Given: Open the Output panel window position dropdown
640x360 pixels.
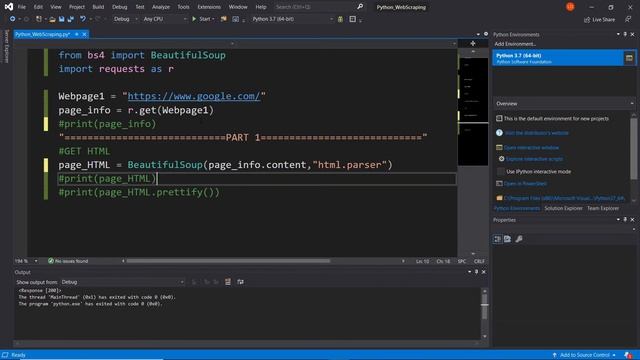Looking at the screenshot, I should 469,272.
